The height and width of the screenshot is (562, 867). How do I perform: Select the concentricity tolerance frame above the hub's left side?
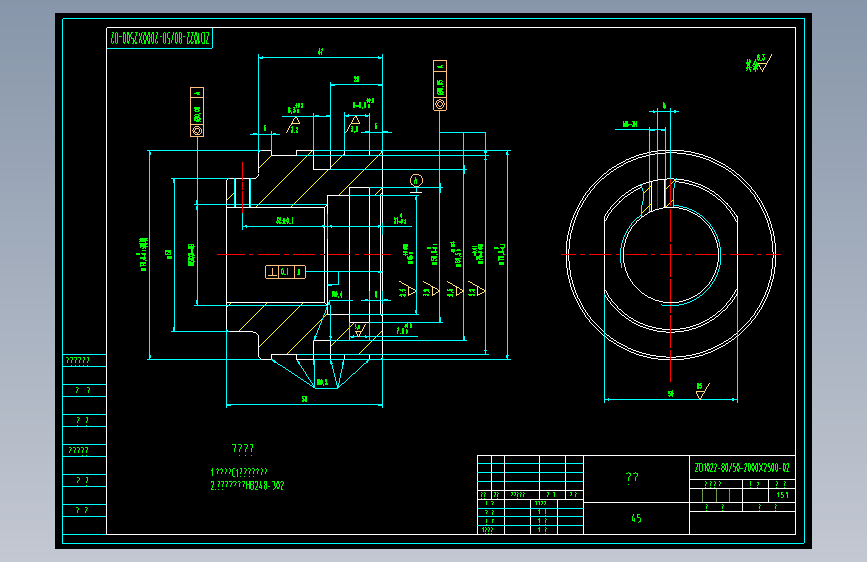(197, 112)
